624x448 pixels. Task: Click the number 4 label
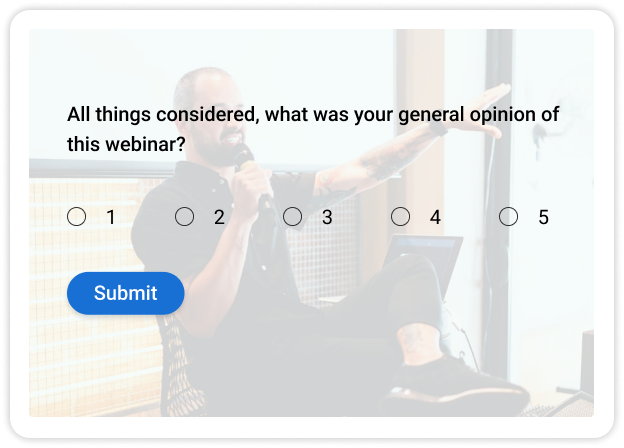[x=435, y=217]
